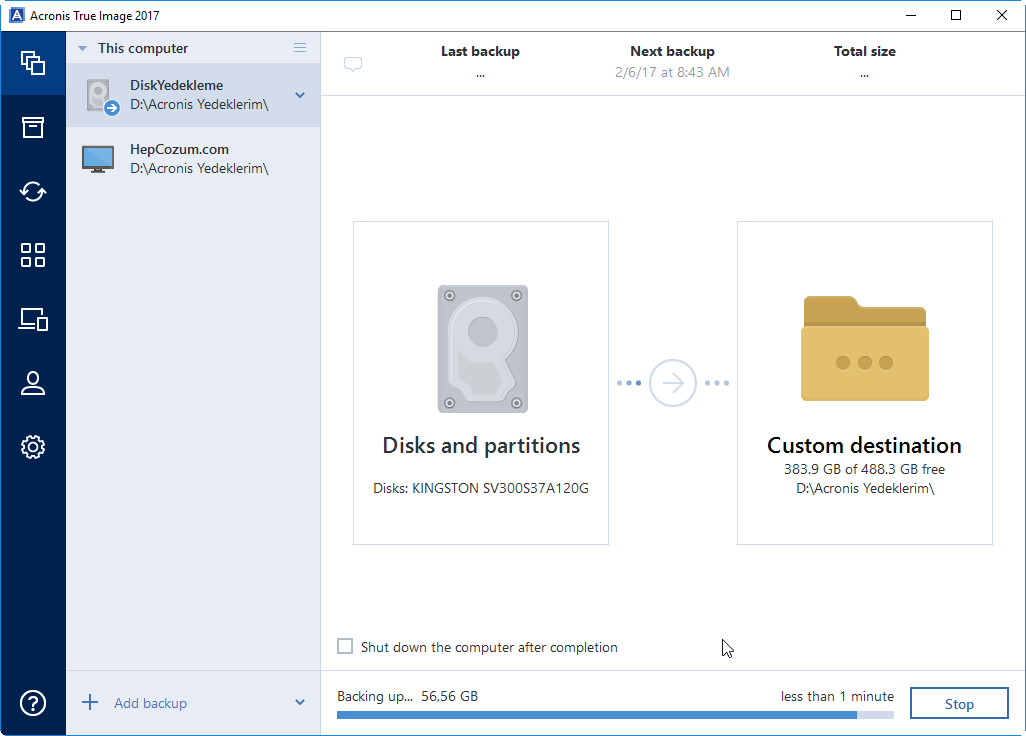
Task: Click the Total size heading
Action: (x=864, y=51)
